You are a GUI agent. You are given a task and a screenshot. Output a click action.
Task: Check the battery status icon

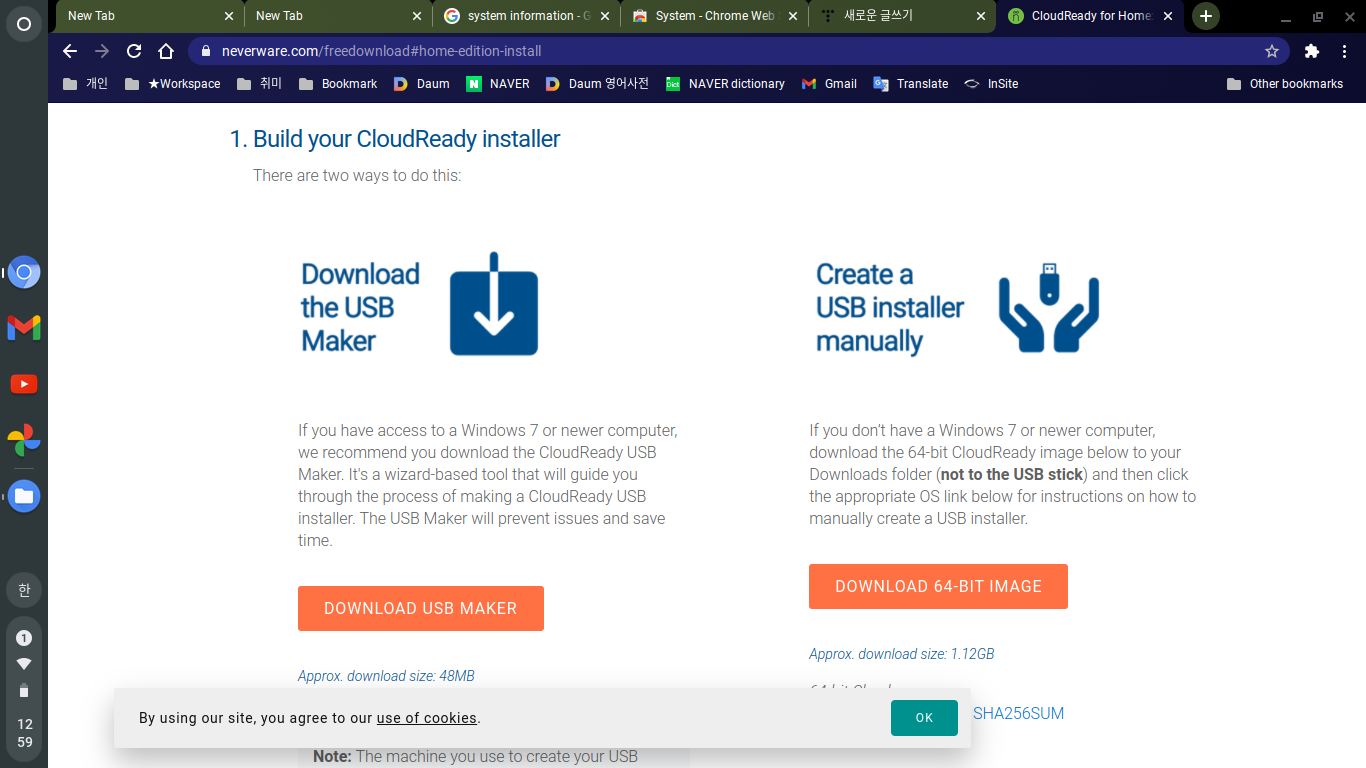[x=24, y=690]
